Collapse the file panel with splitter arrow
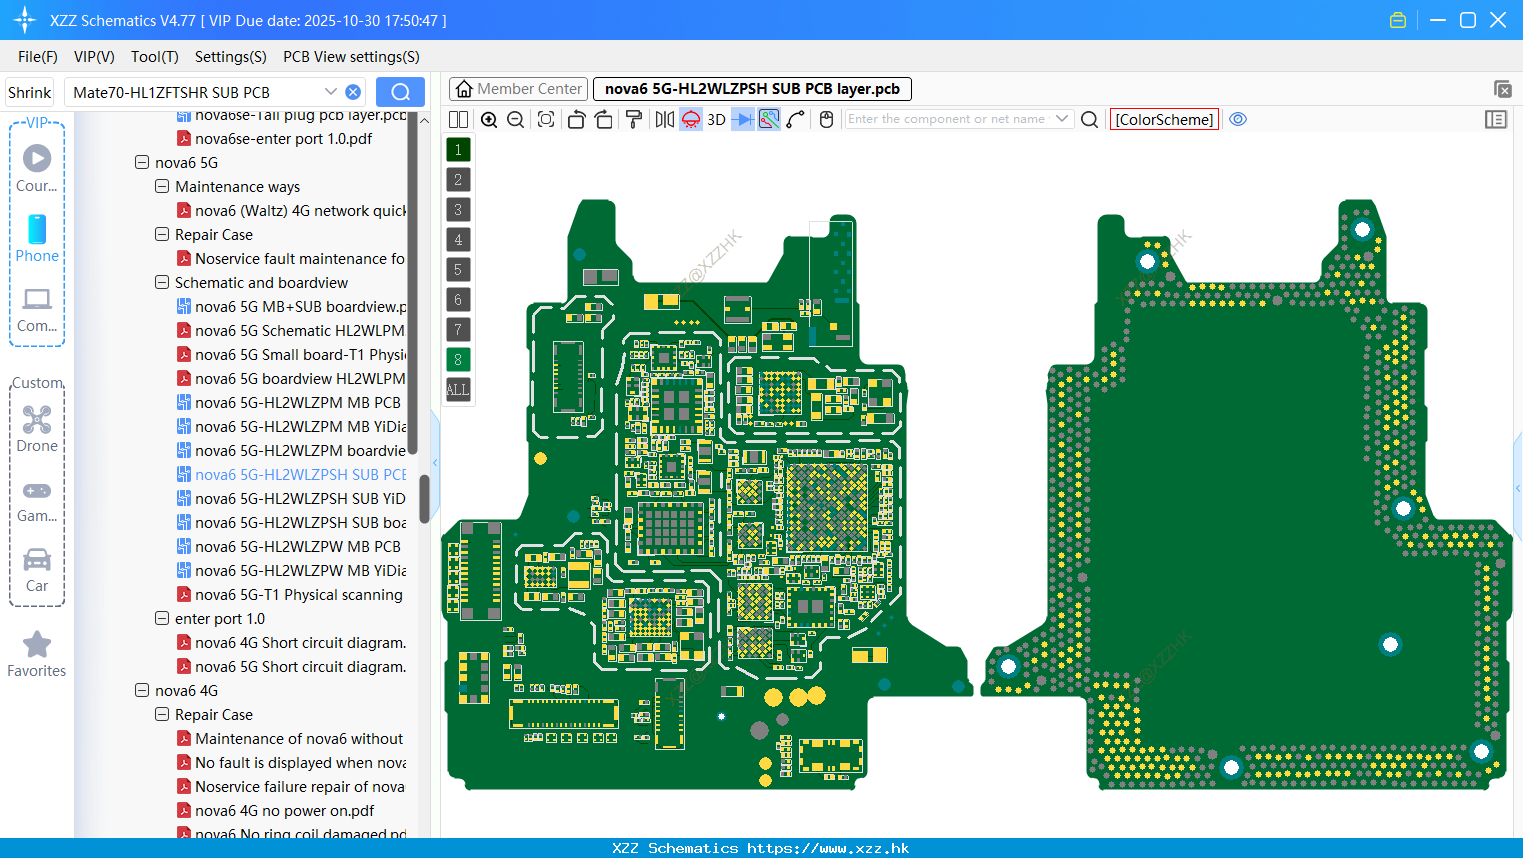Viewport: 1523px width, 858px height. [435, 462]
